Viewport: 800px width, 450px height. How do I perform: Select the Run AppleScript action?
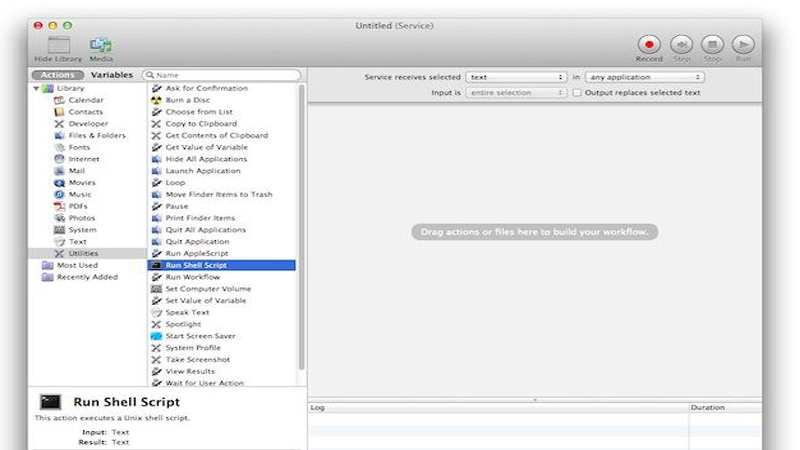click(x=197, y=253)
